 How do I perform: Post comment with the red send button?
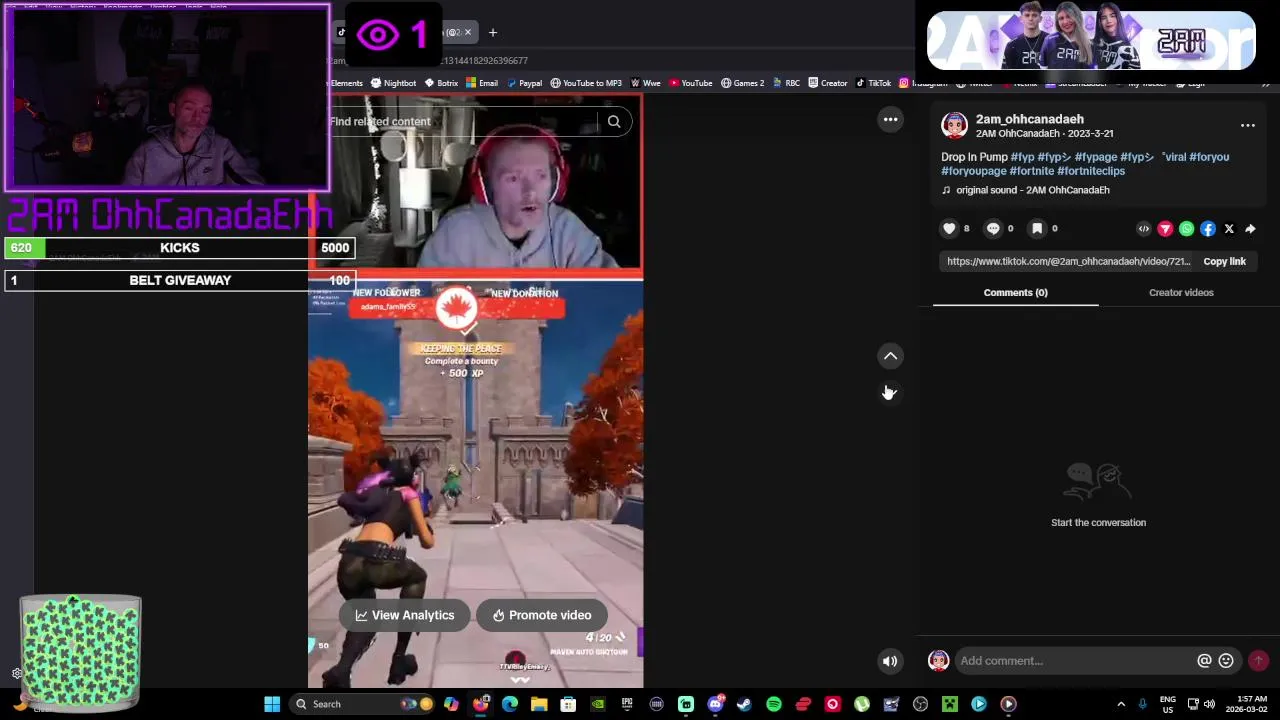coord(1258,661)
